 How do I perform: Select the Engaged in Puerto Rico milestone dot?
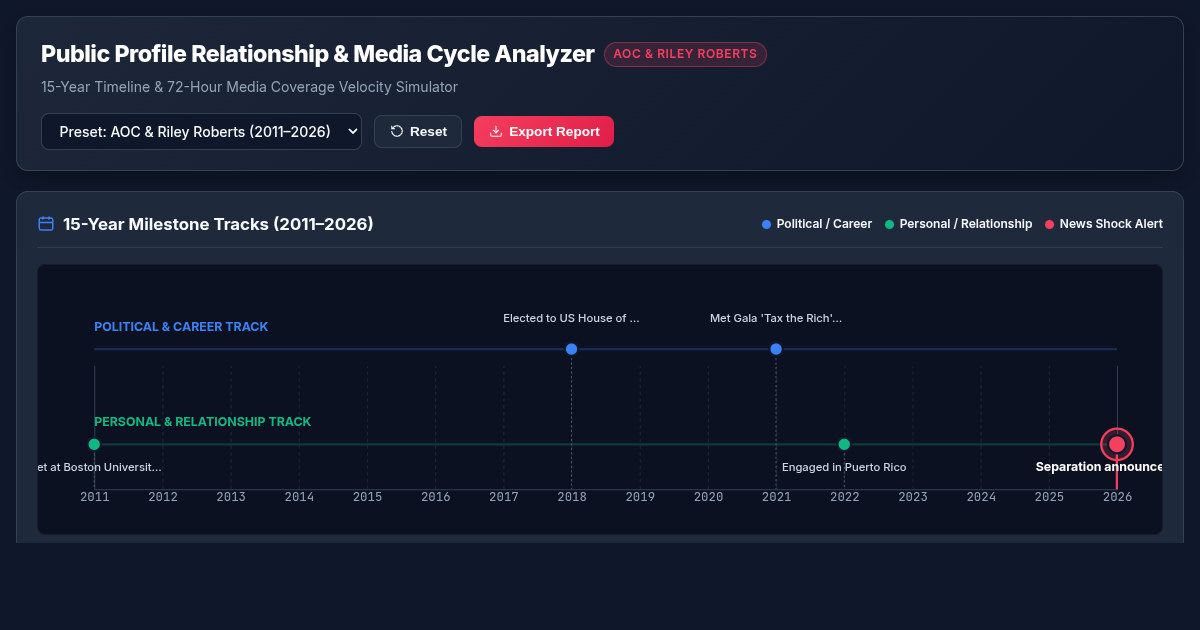point(844,444)
